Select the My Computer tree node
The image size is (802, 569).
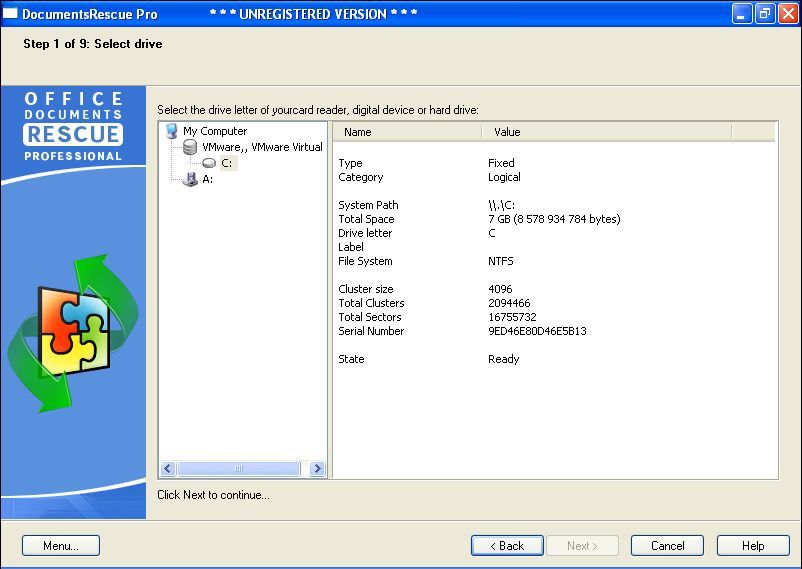[215, 132]
